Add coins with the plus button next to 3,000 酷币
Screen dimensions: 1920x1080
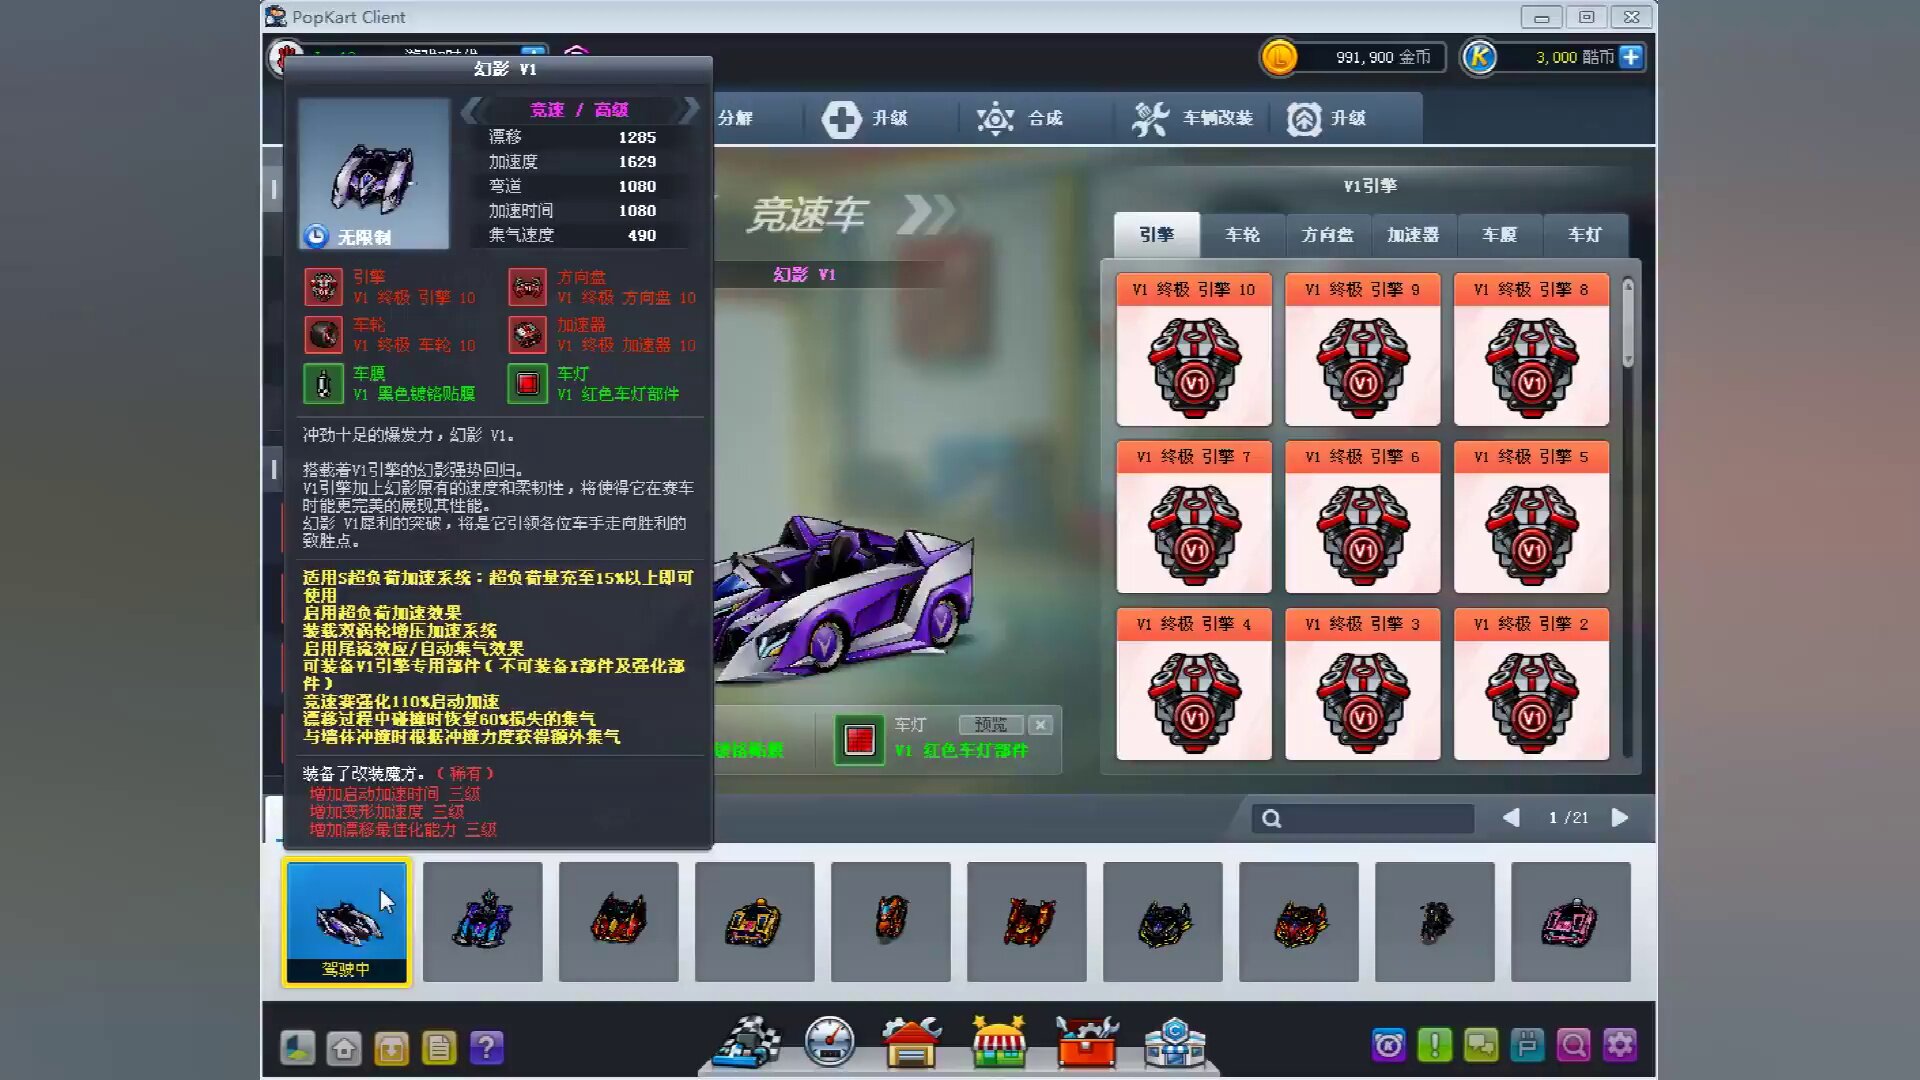[x=1631, y=57]
